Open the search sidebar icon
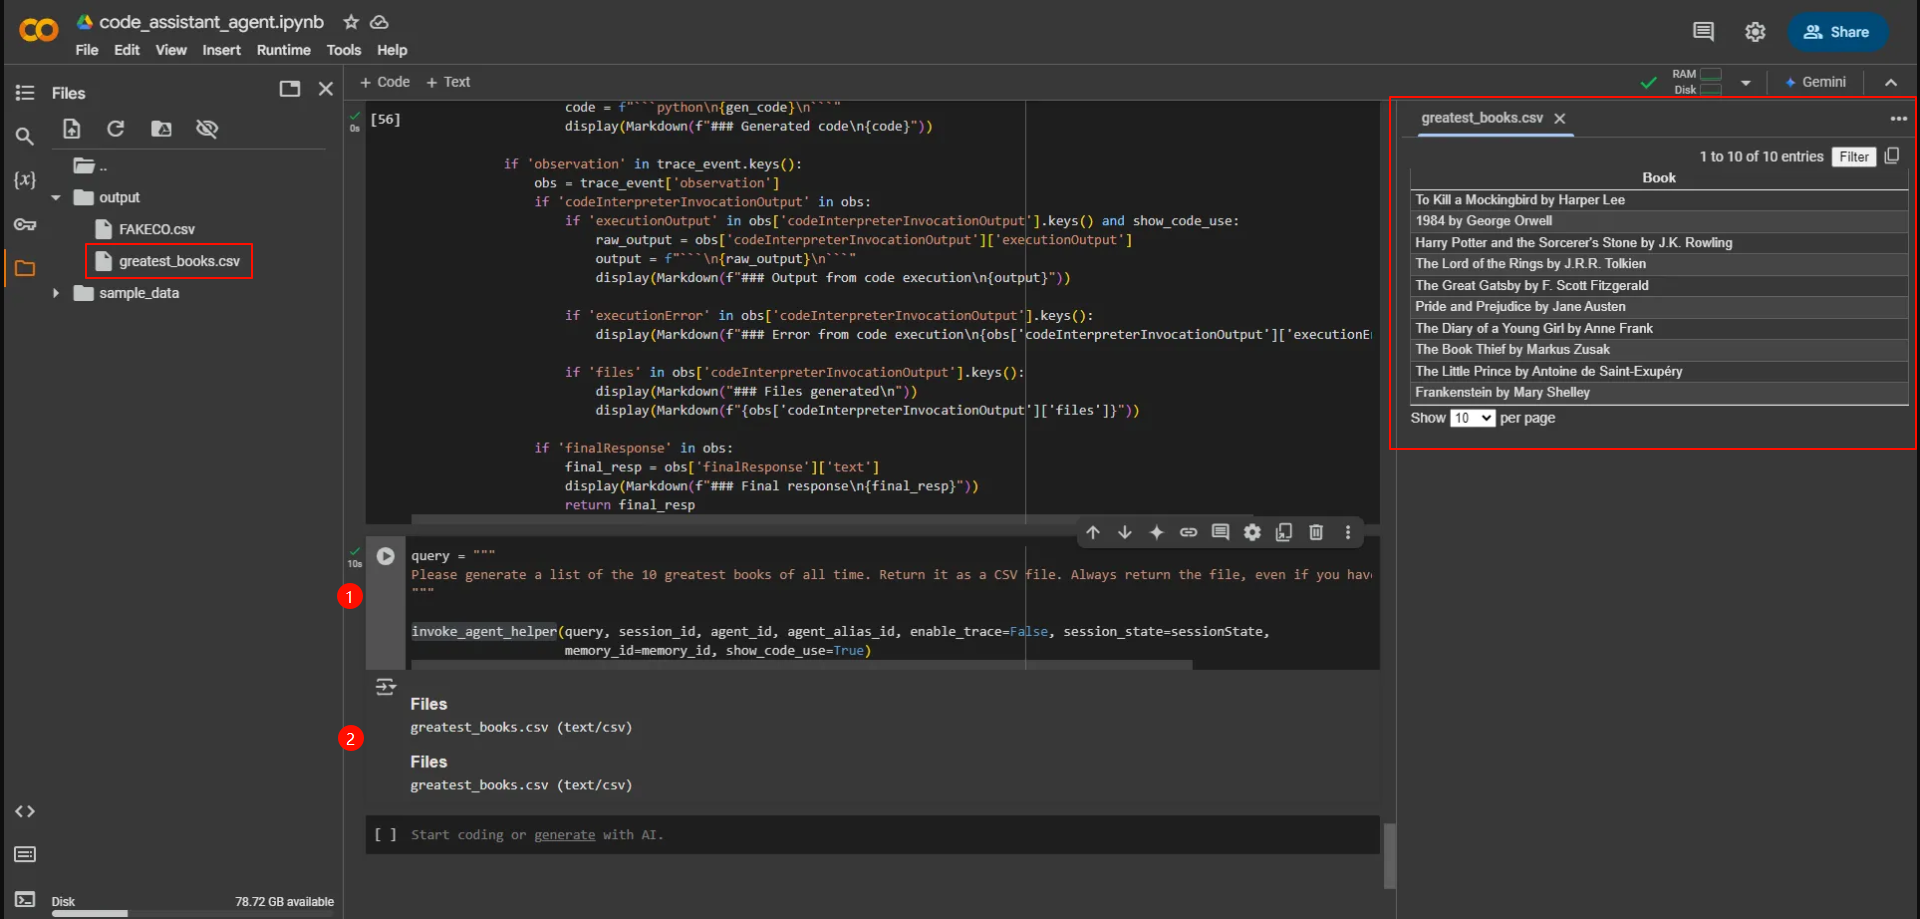 (25, 136)
